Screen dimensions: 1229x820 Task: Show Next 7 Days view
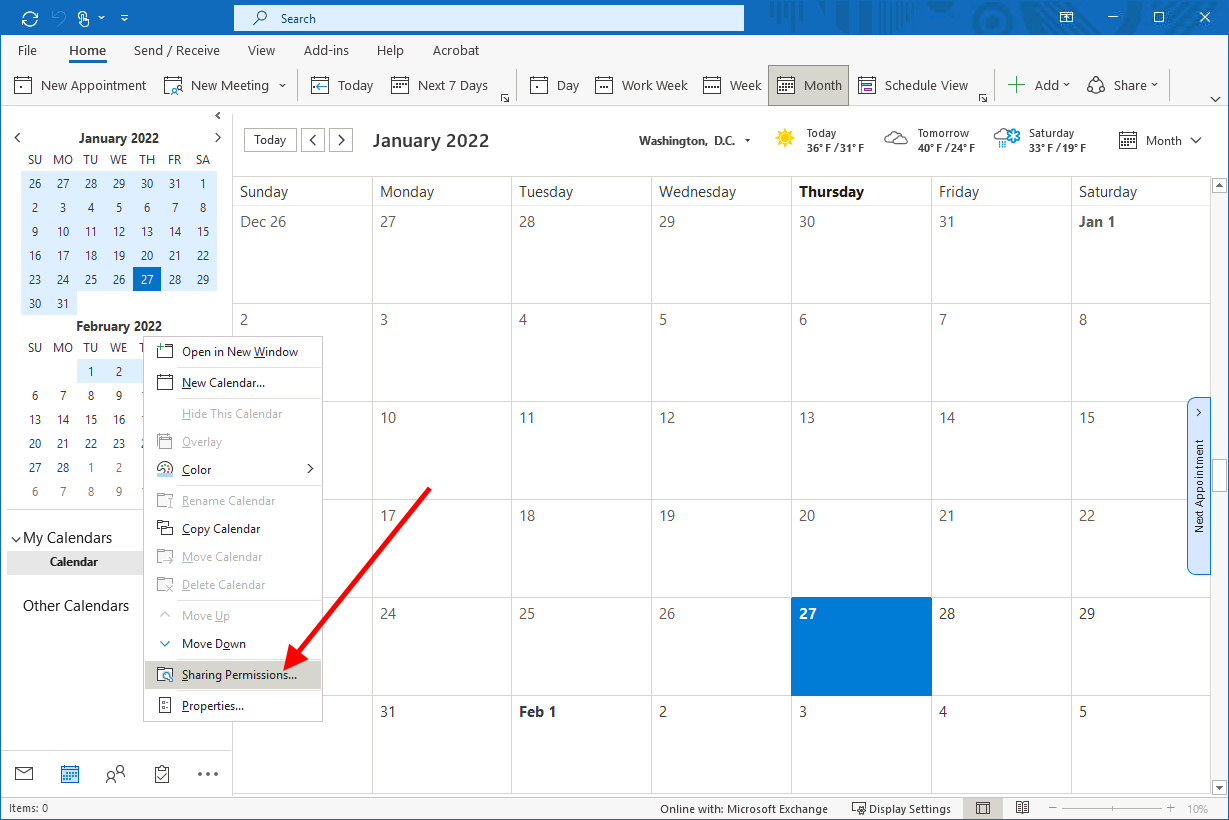coord(439,85)
